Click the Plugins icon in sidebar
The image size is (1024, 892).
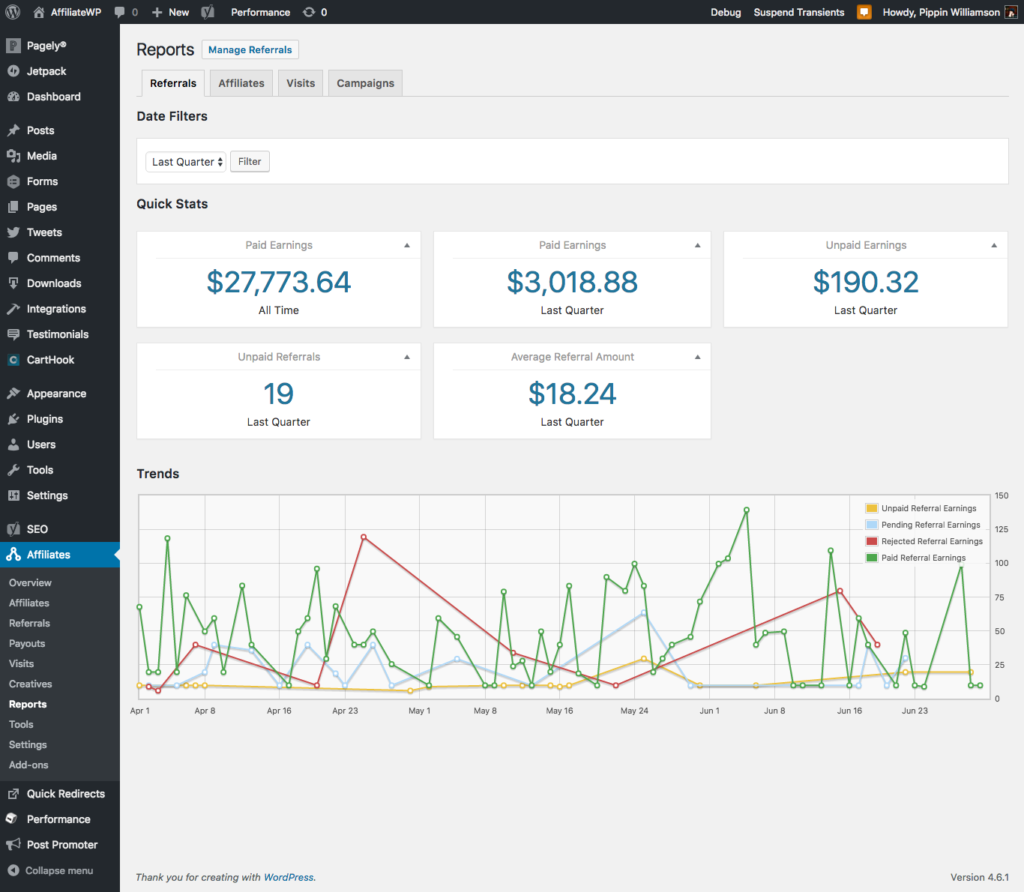(13, 419)
